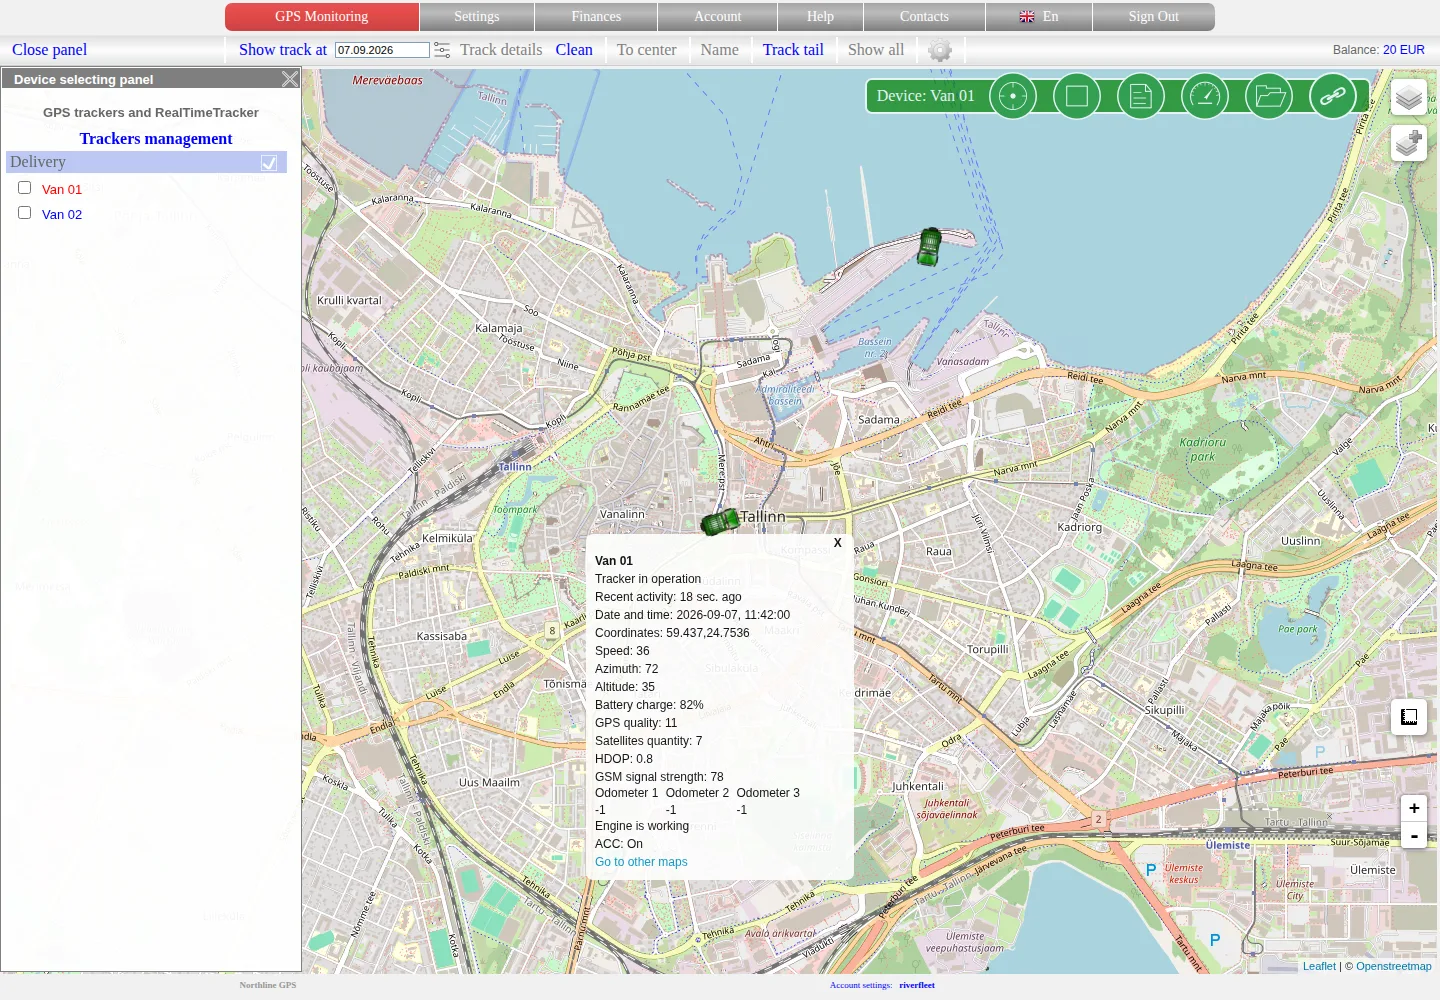Select Van 01 in device list
Image resolution: width=1440 pixels, height=1000 pixels.
(x=62, y=189)
